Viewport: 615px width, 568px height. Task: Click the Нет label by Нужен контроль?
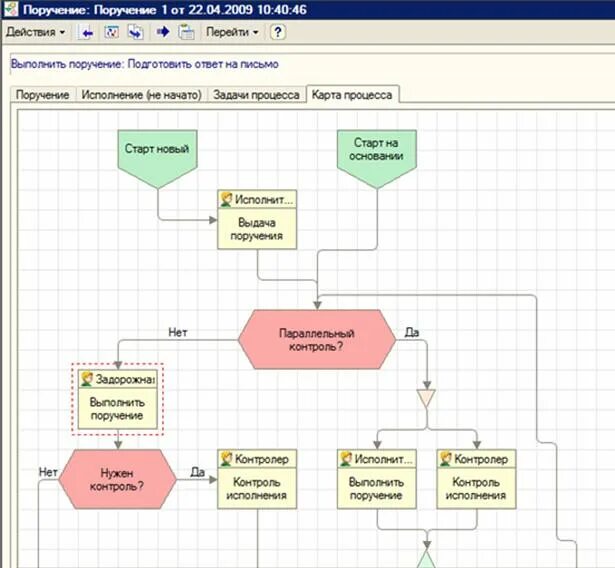[x=48, y=472]
